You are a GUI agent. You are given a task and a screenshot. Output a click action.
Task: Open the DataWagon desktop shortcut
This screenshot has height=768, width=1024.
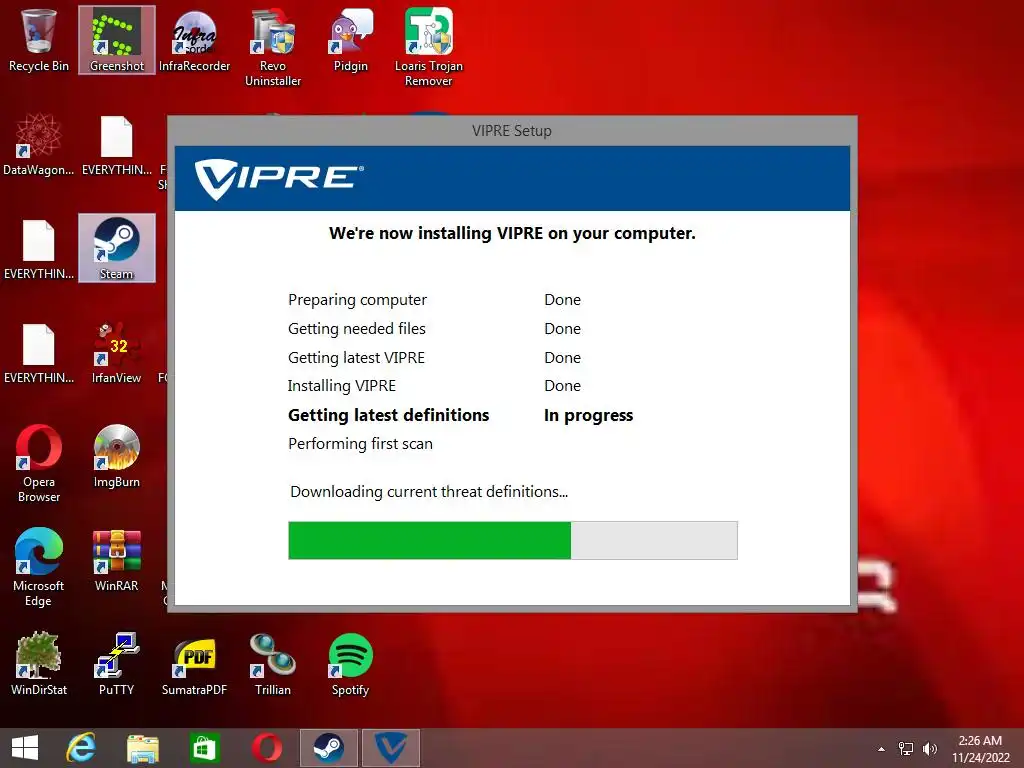click(39, 144)
